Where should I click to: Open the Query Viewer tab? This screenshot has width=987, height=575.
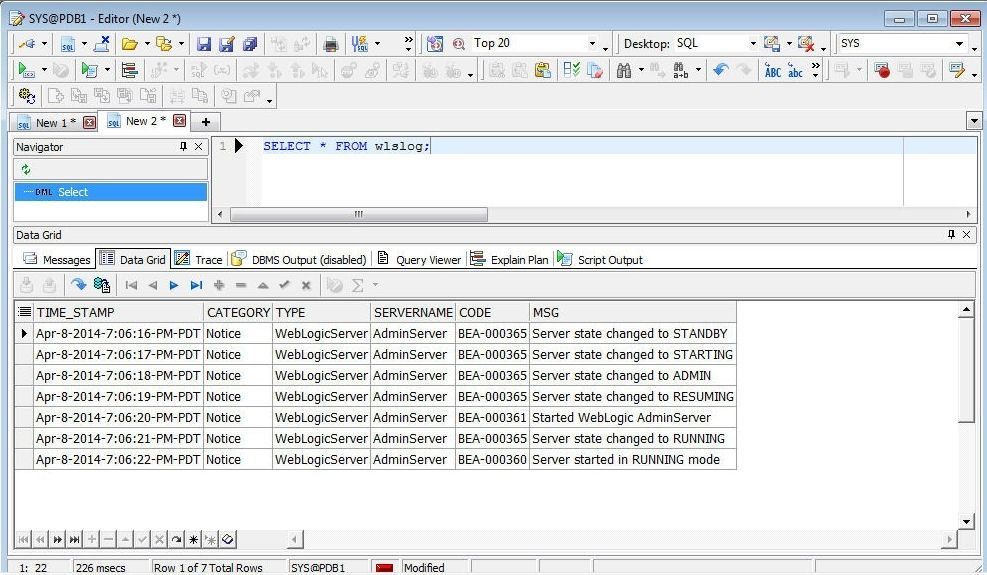pos(419,259)
